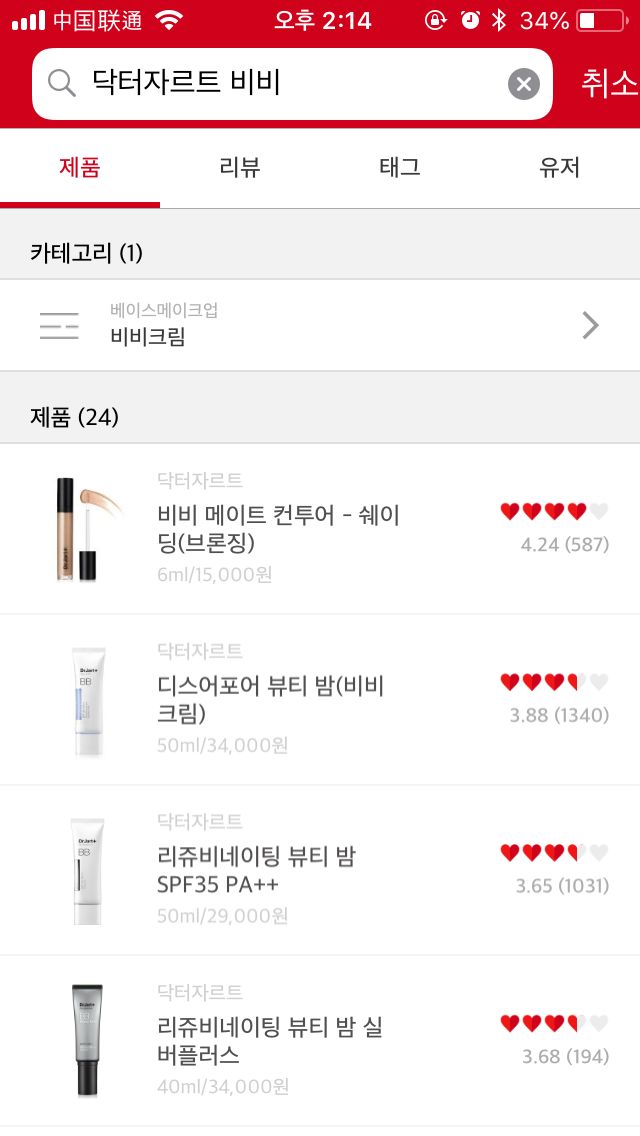The image size is (640, 1136).
Task: Open the 태그 tab
Action: [x=400, y=167]
